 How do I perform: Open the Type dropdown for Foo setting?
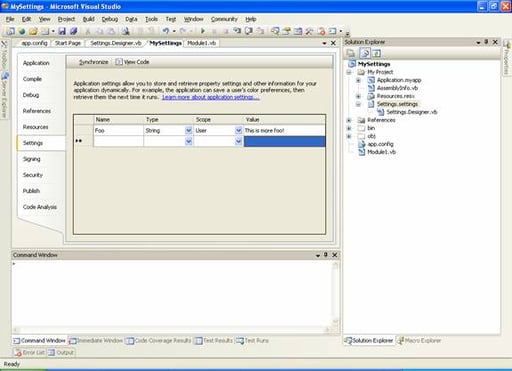click(x=188, y=130)
